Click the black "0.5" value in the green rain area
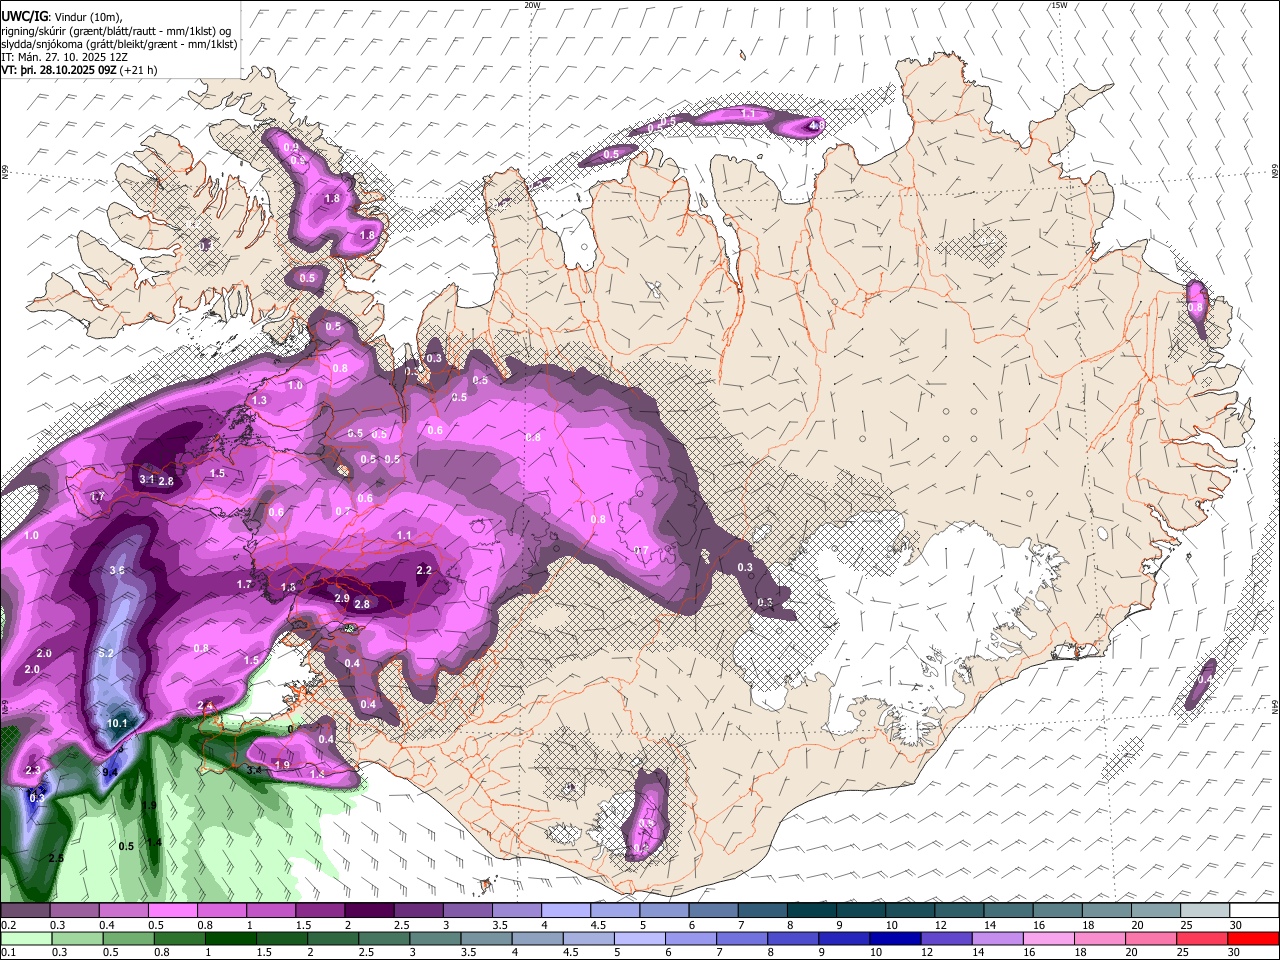Image resolution: width=1280 pixels, height=960 pixels. click(126, 846)
